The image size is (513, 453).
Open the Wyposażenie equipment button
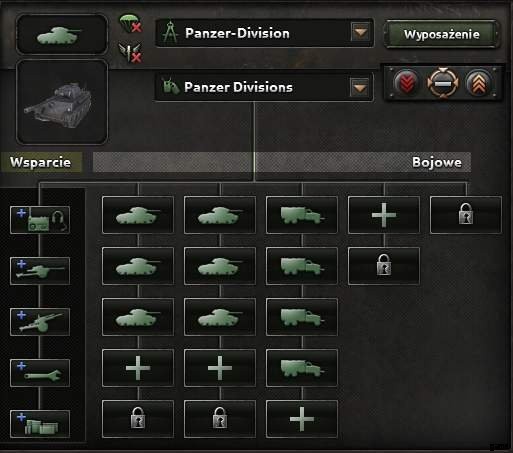(442, 34)
